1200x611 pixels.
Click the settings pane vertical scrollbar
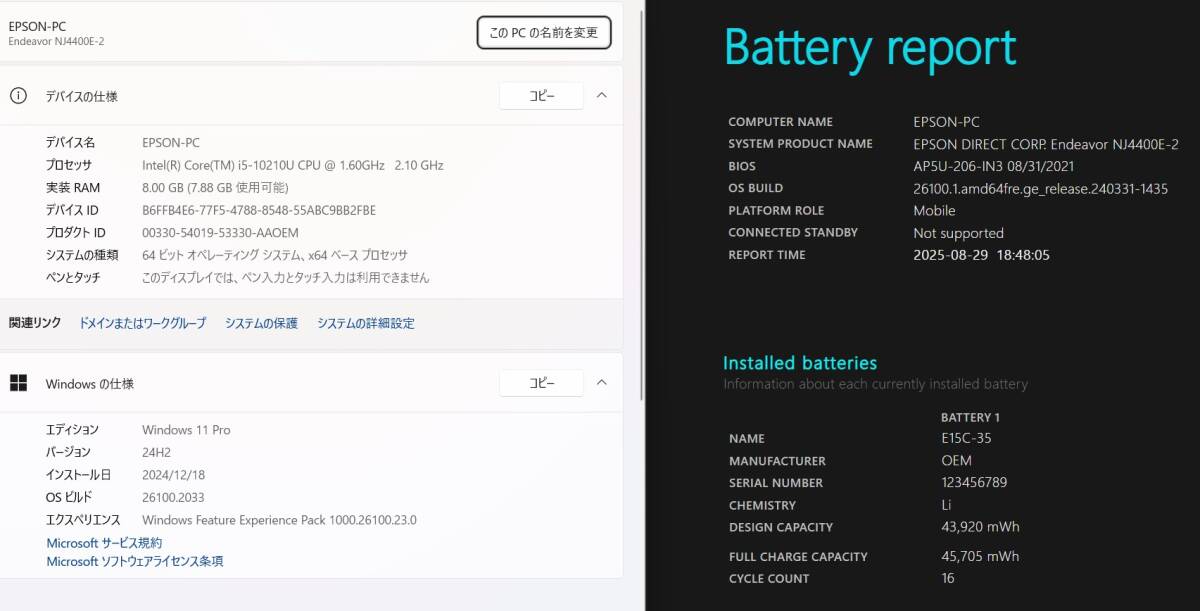642,200
